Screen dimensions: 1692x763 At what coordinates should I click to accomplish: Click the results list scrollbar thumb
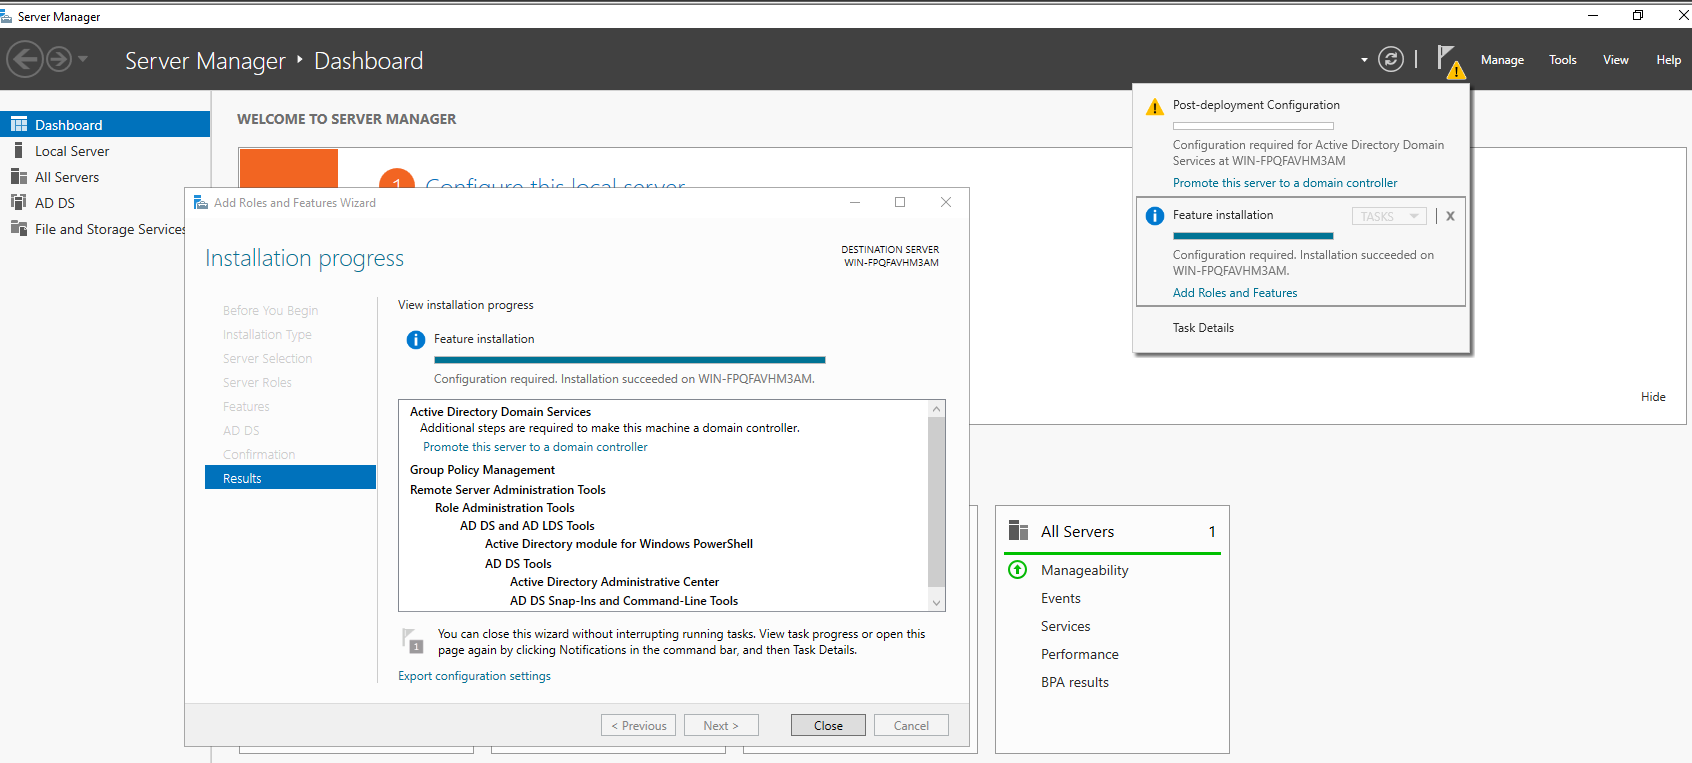(936, 501)
